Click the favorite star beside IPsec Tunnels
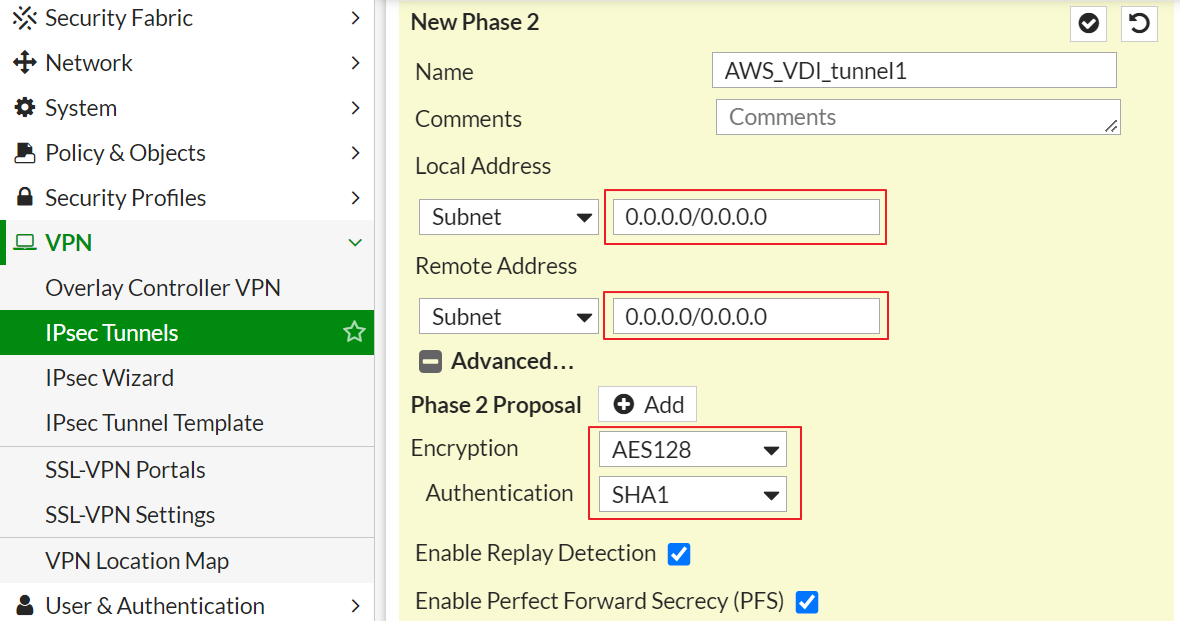The height and width of the screenshot is (621, 1180). click(354, 332)
